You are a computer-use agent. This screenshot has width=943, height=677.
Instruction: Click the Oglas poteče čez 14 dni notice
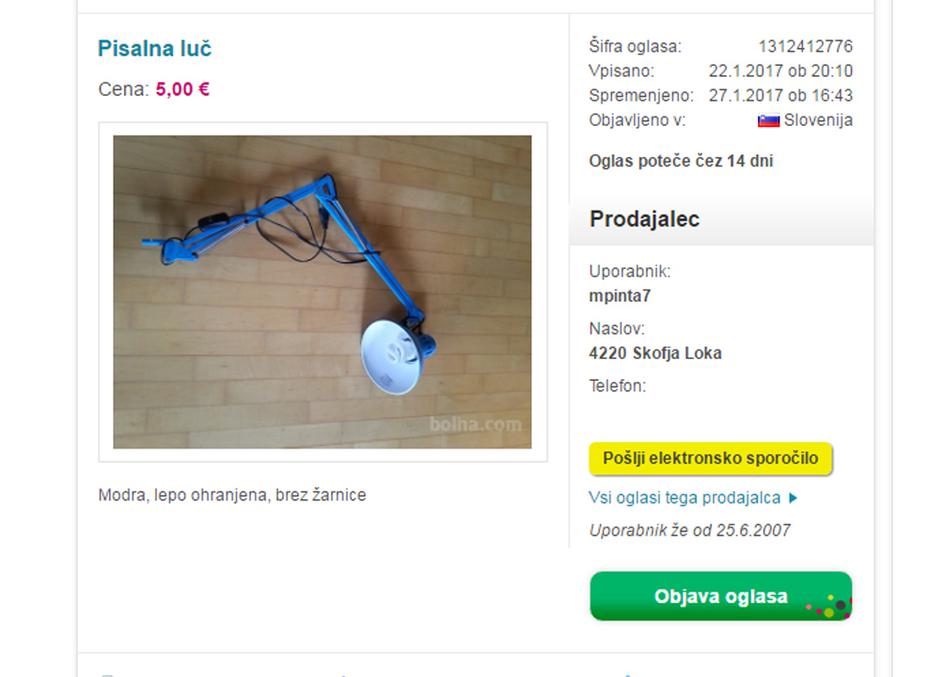pos(681,161)
